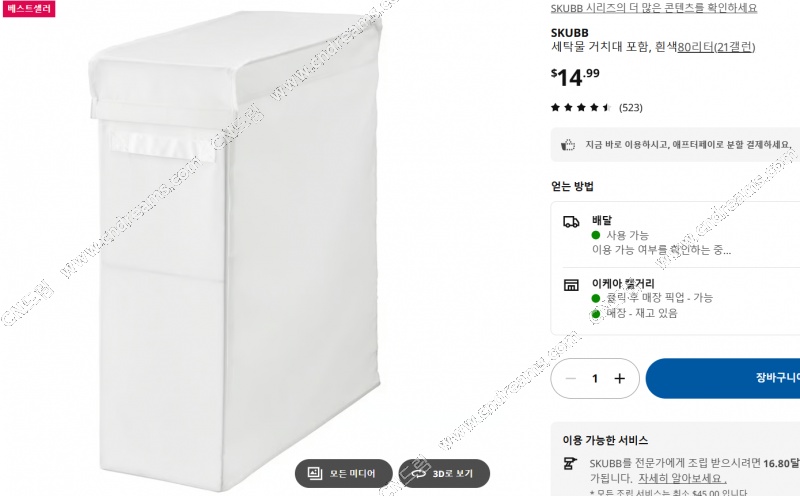Open the (523) review count
The width and height of the screenshot is (800, 496).
[631, 108]
